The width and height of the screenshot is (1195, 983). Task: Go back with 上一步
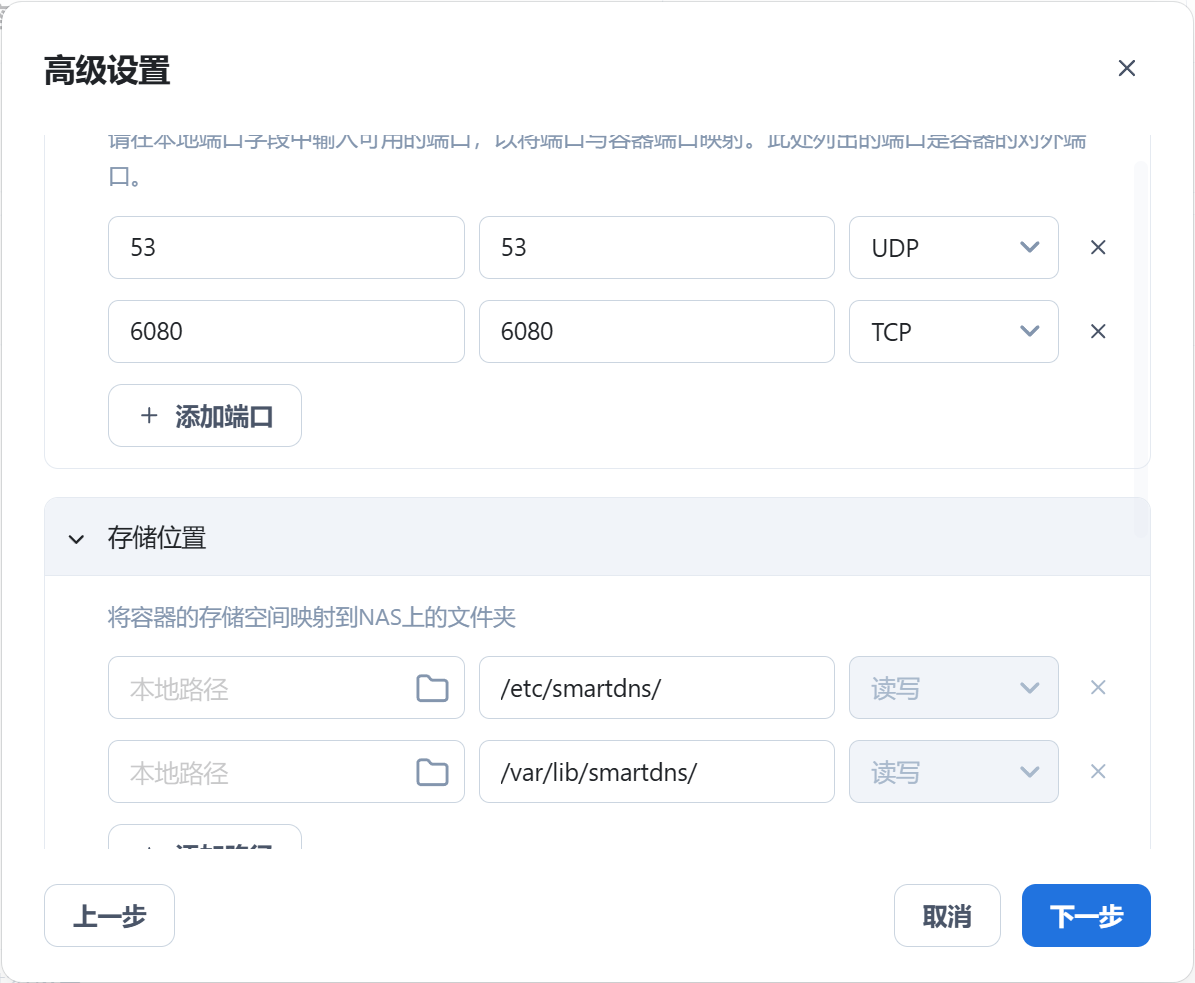pos(109,916)
